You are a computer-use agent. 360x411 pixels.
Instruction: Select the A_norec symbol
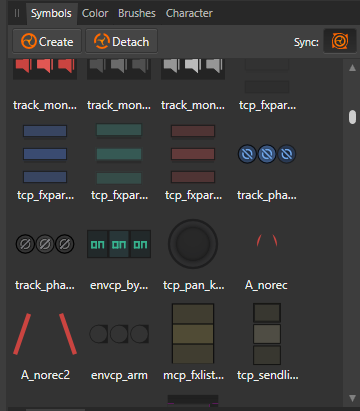point(267,240)
